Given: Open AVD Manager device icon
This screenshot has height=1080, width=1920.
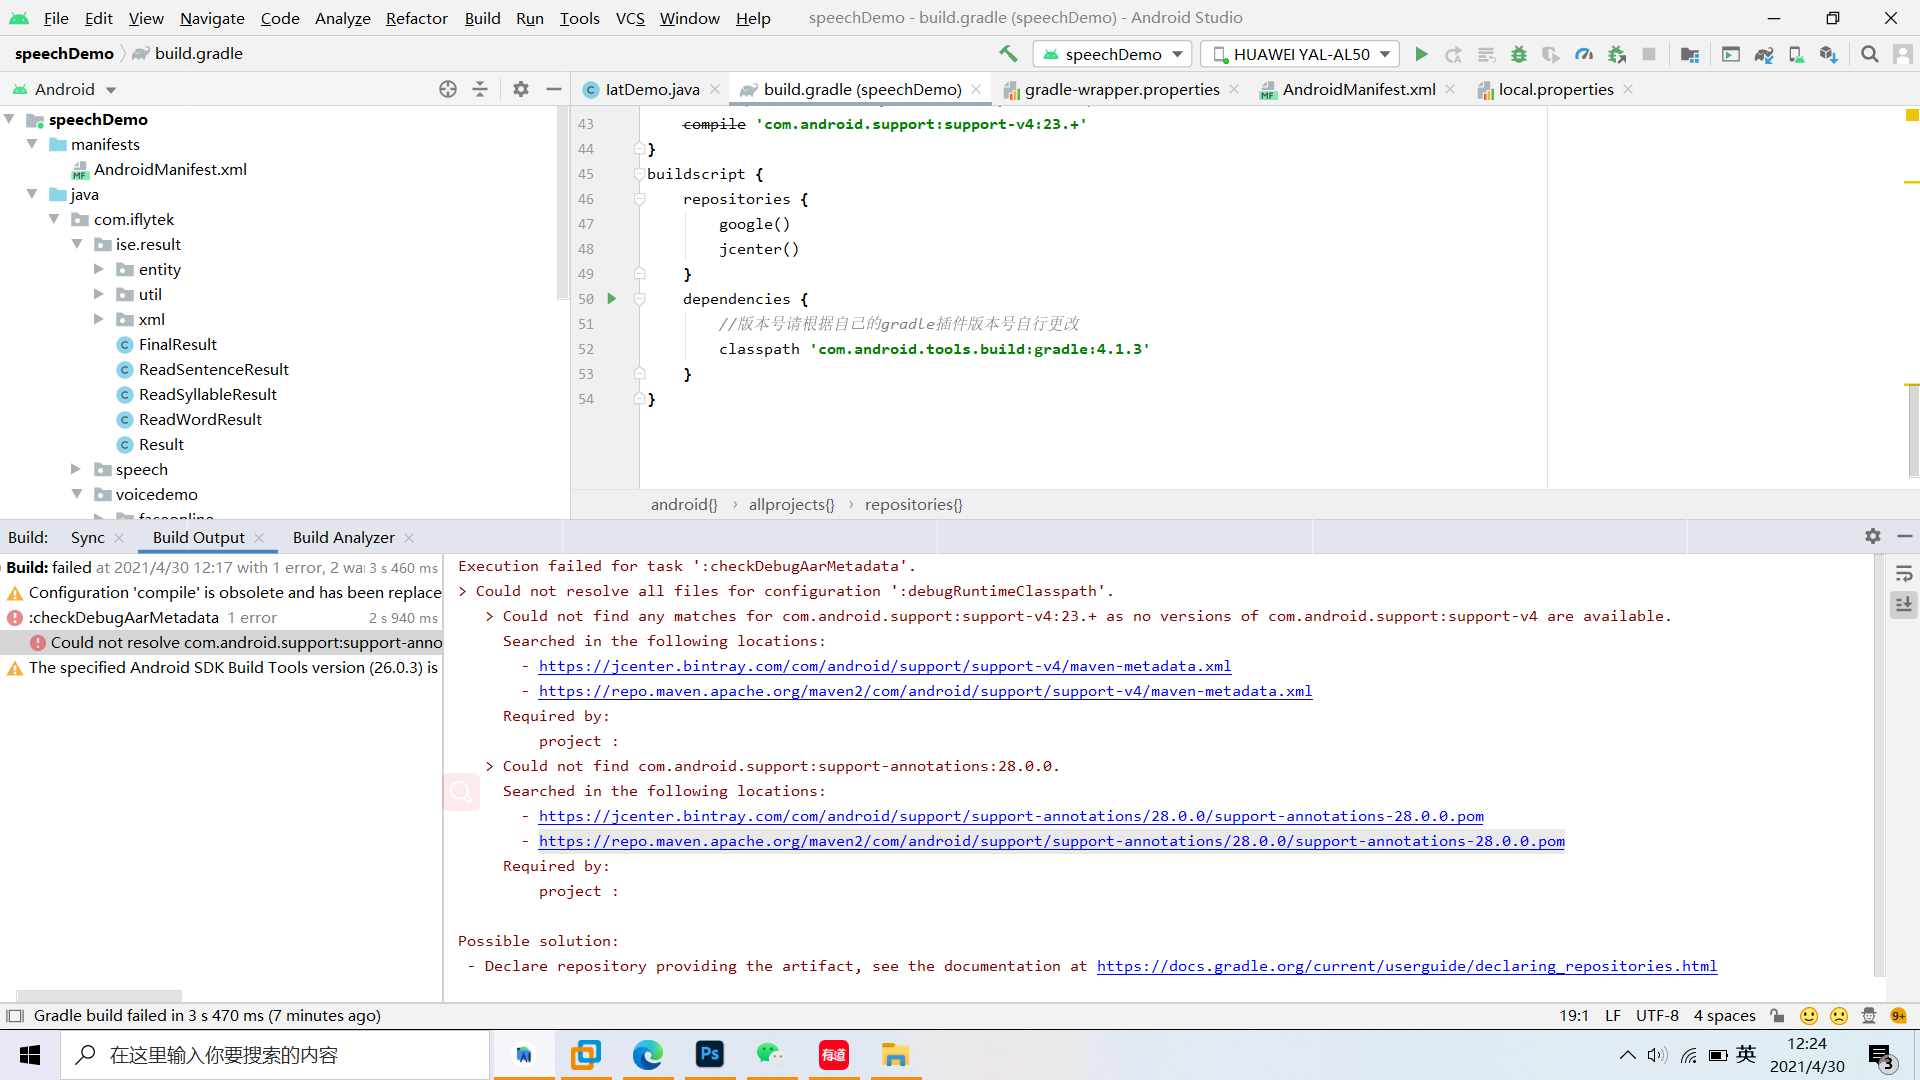Looking at the screenshot, I should 1796,54.
